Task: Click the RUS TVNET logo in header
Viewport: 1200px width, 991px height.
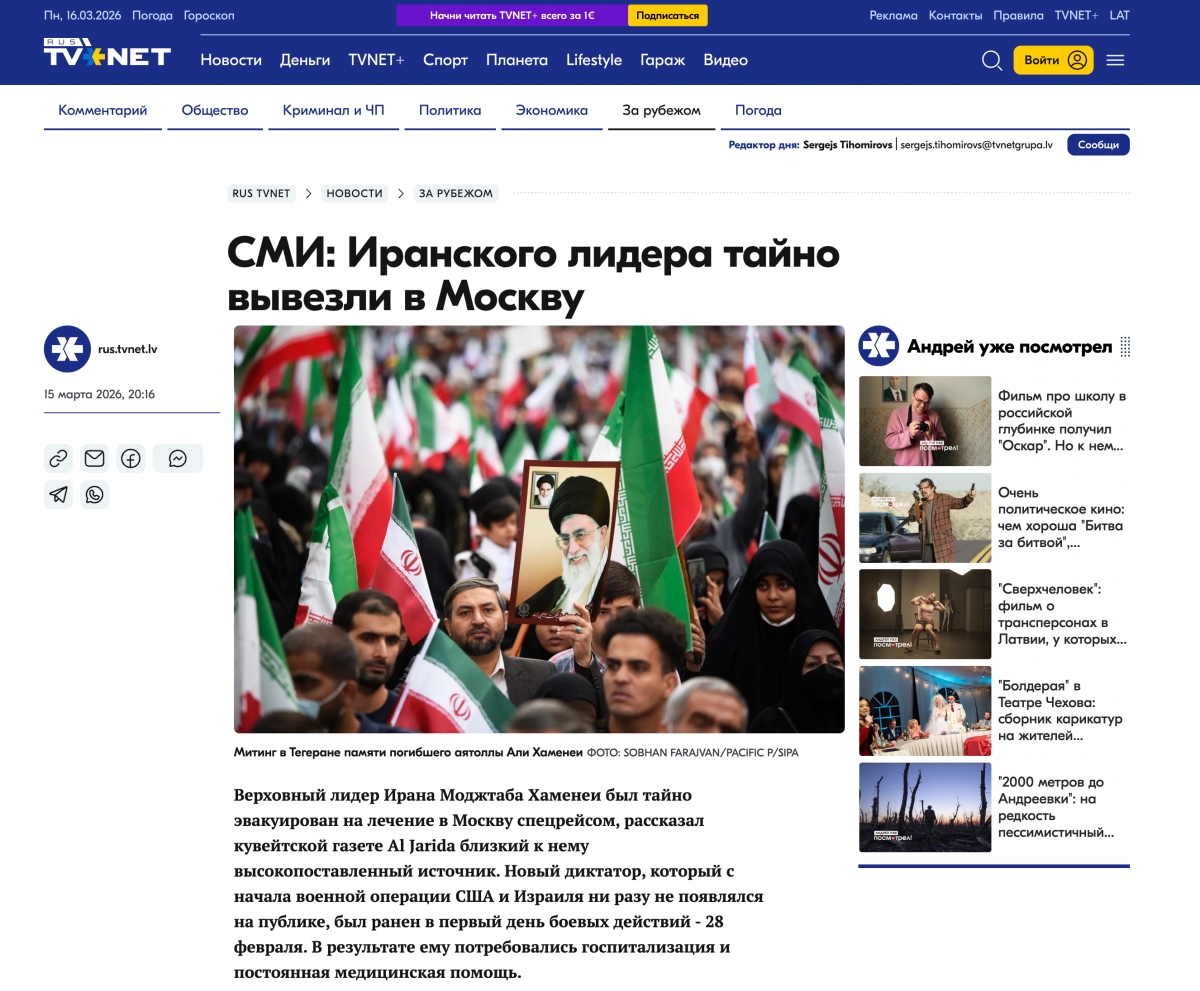Action: 107,55
